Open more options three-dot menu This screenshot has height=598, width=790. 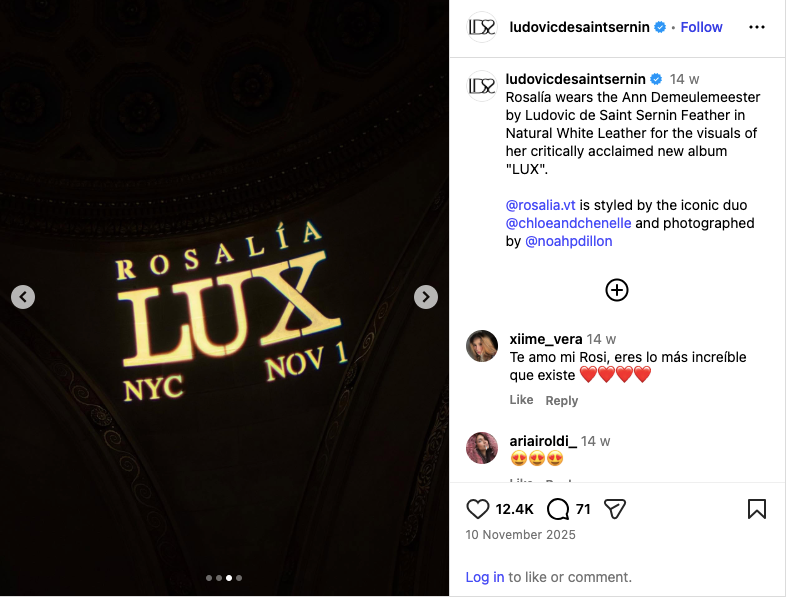(757, 27)
